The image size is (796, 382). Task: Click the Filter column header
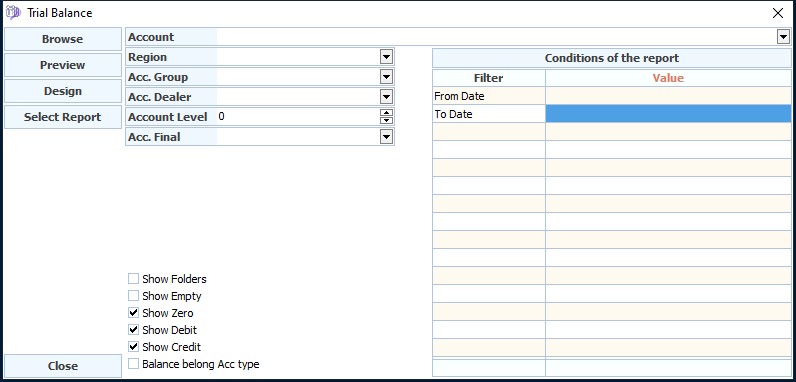489,78
